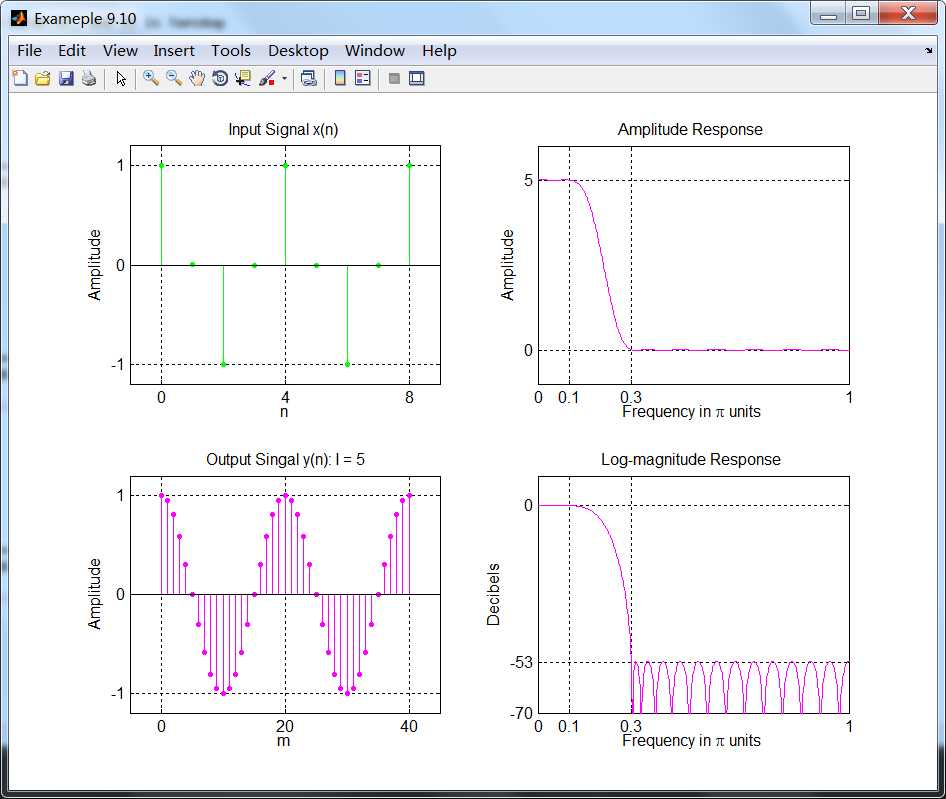Click the Brush/Select Data tool
Viewport: 946px width, 799px height.
[x=267, y=78]
